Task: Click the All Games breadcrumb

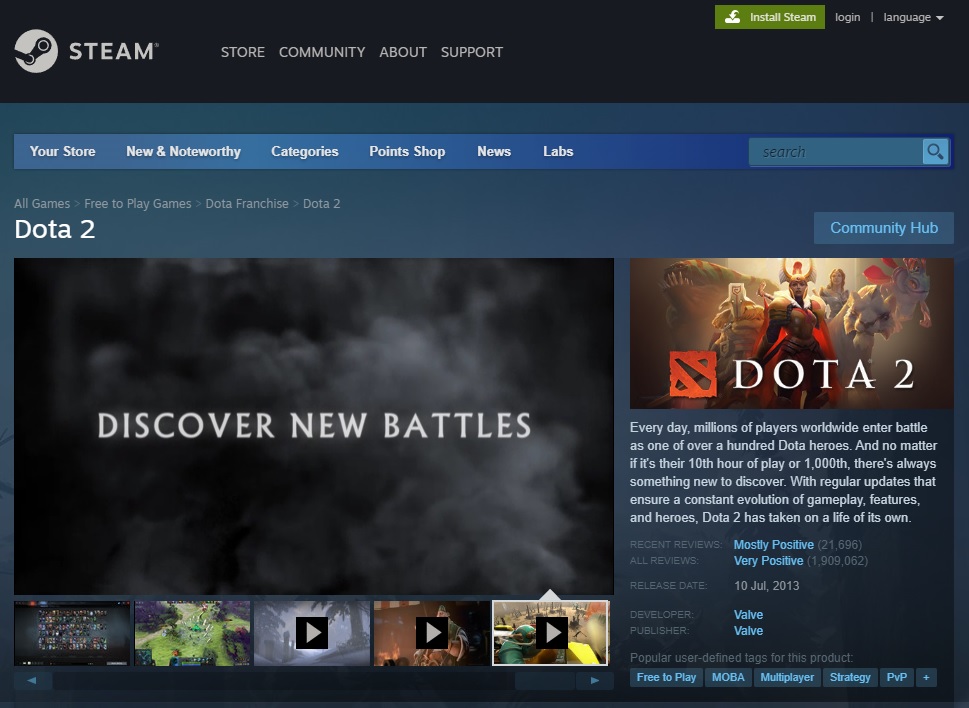Action: click(42, 203)
